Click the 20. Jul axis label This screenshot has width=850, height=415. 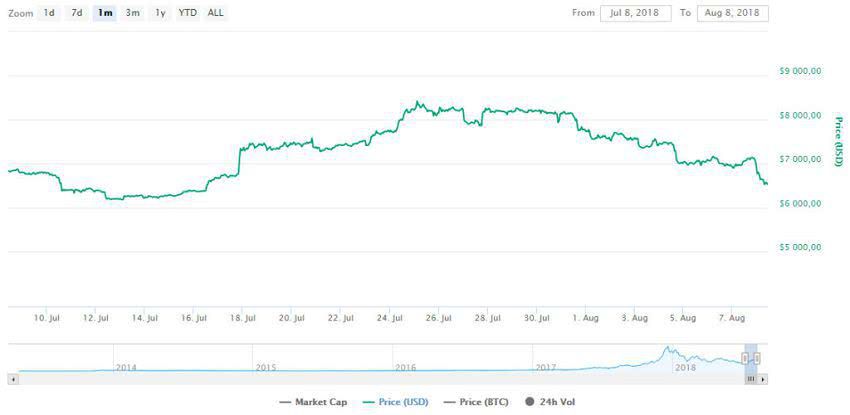(292, 318)
